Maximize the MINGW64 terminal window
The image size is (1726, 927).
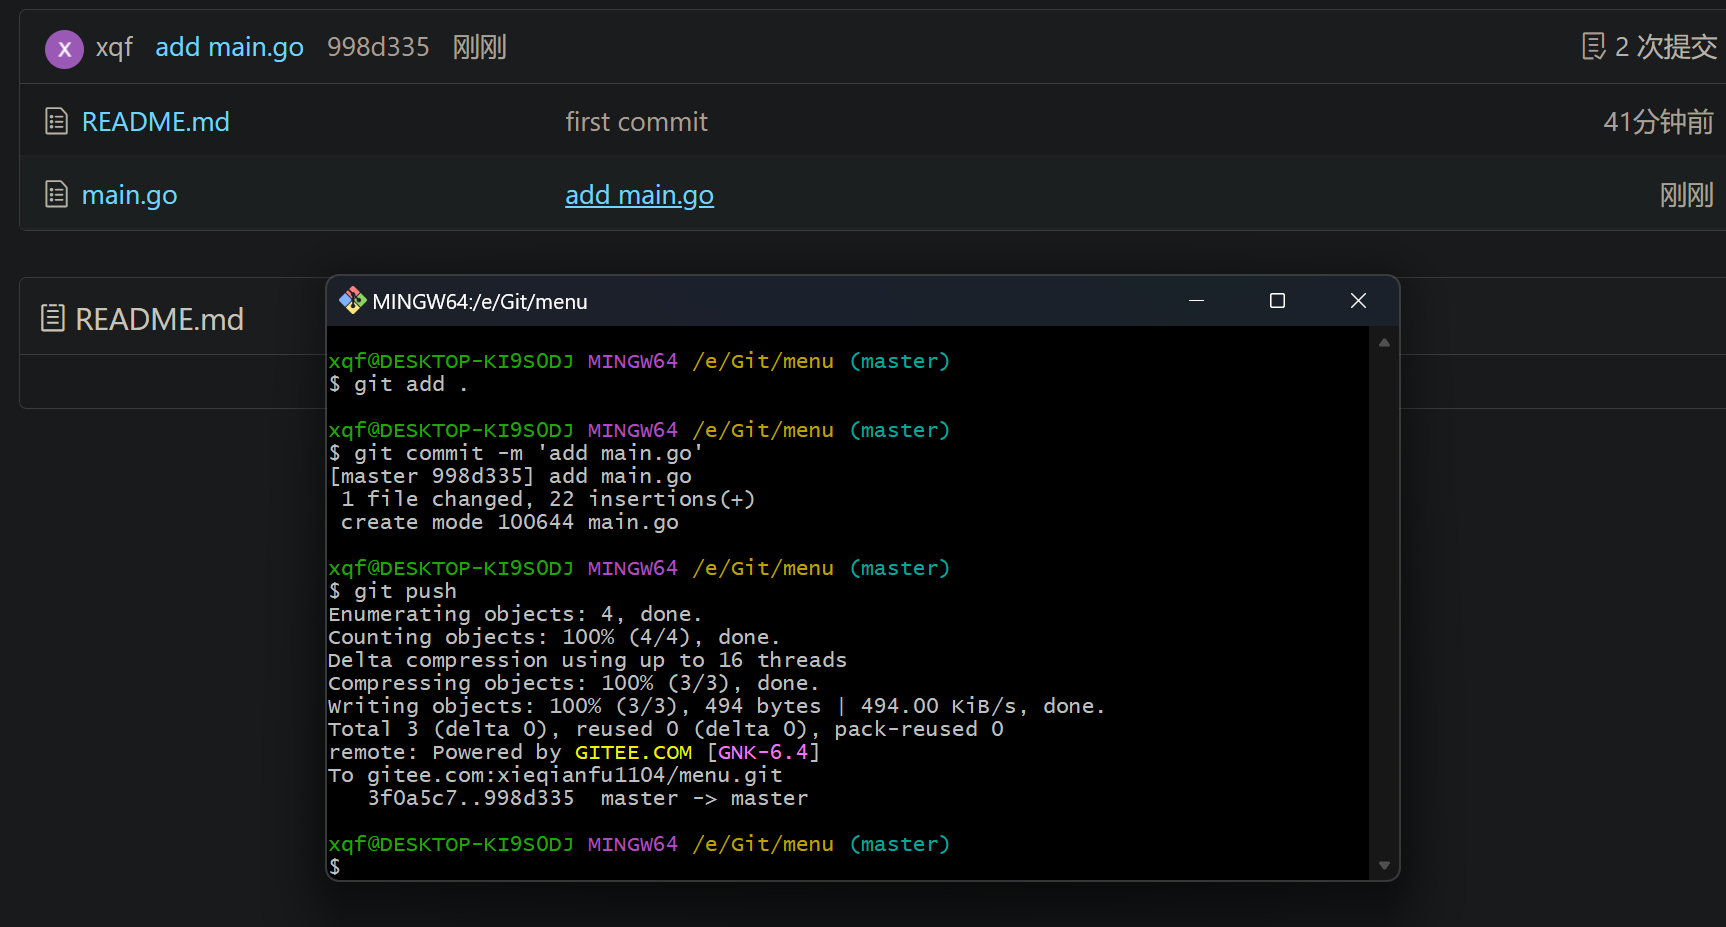pos(1277,301)
